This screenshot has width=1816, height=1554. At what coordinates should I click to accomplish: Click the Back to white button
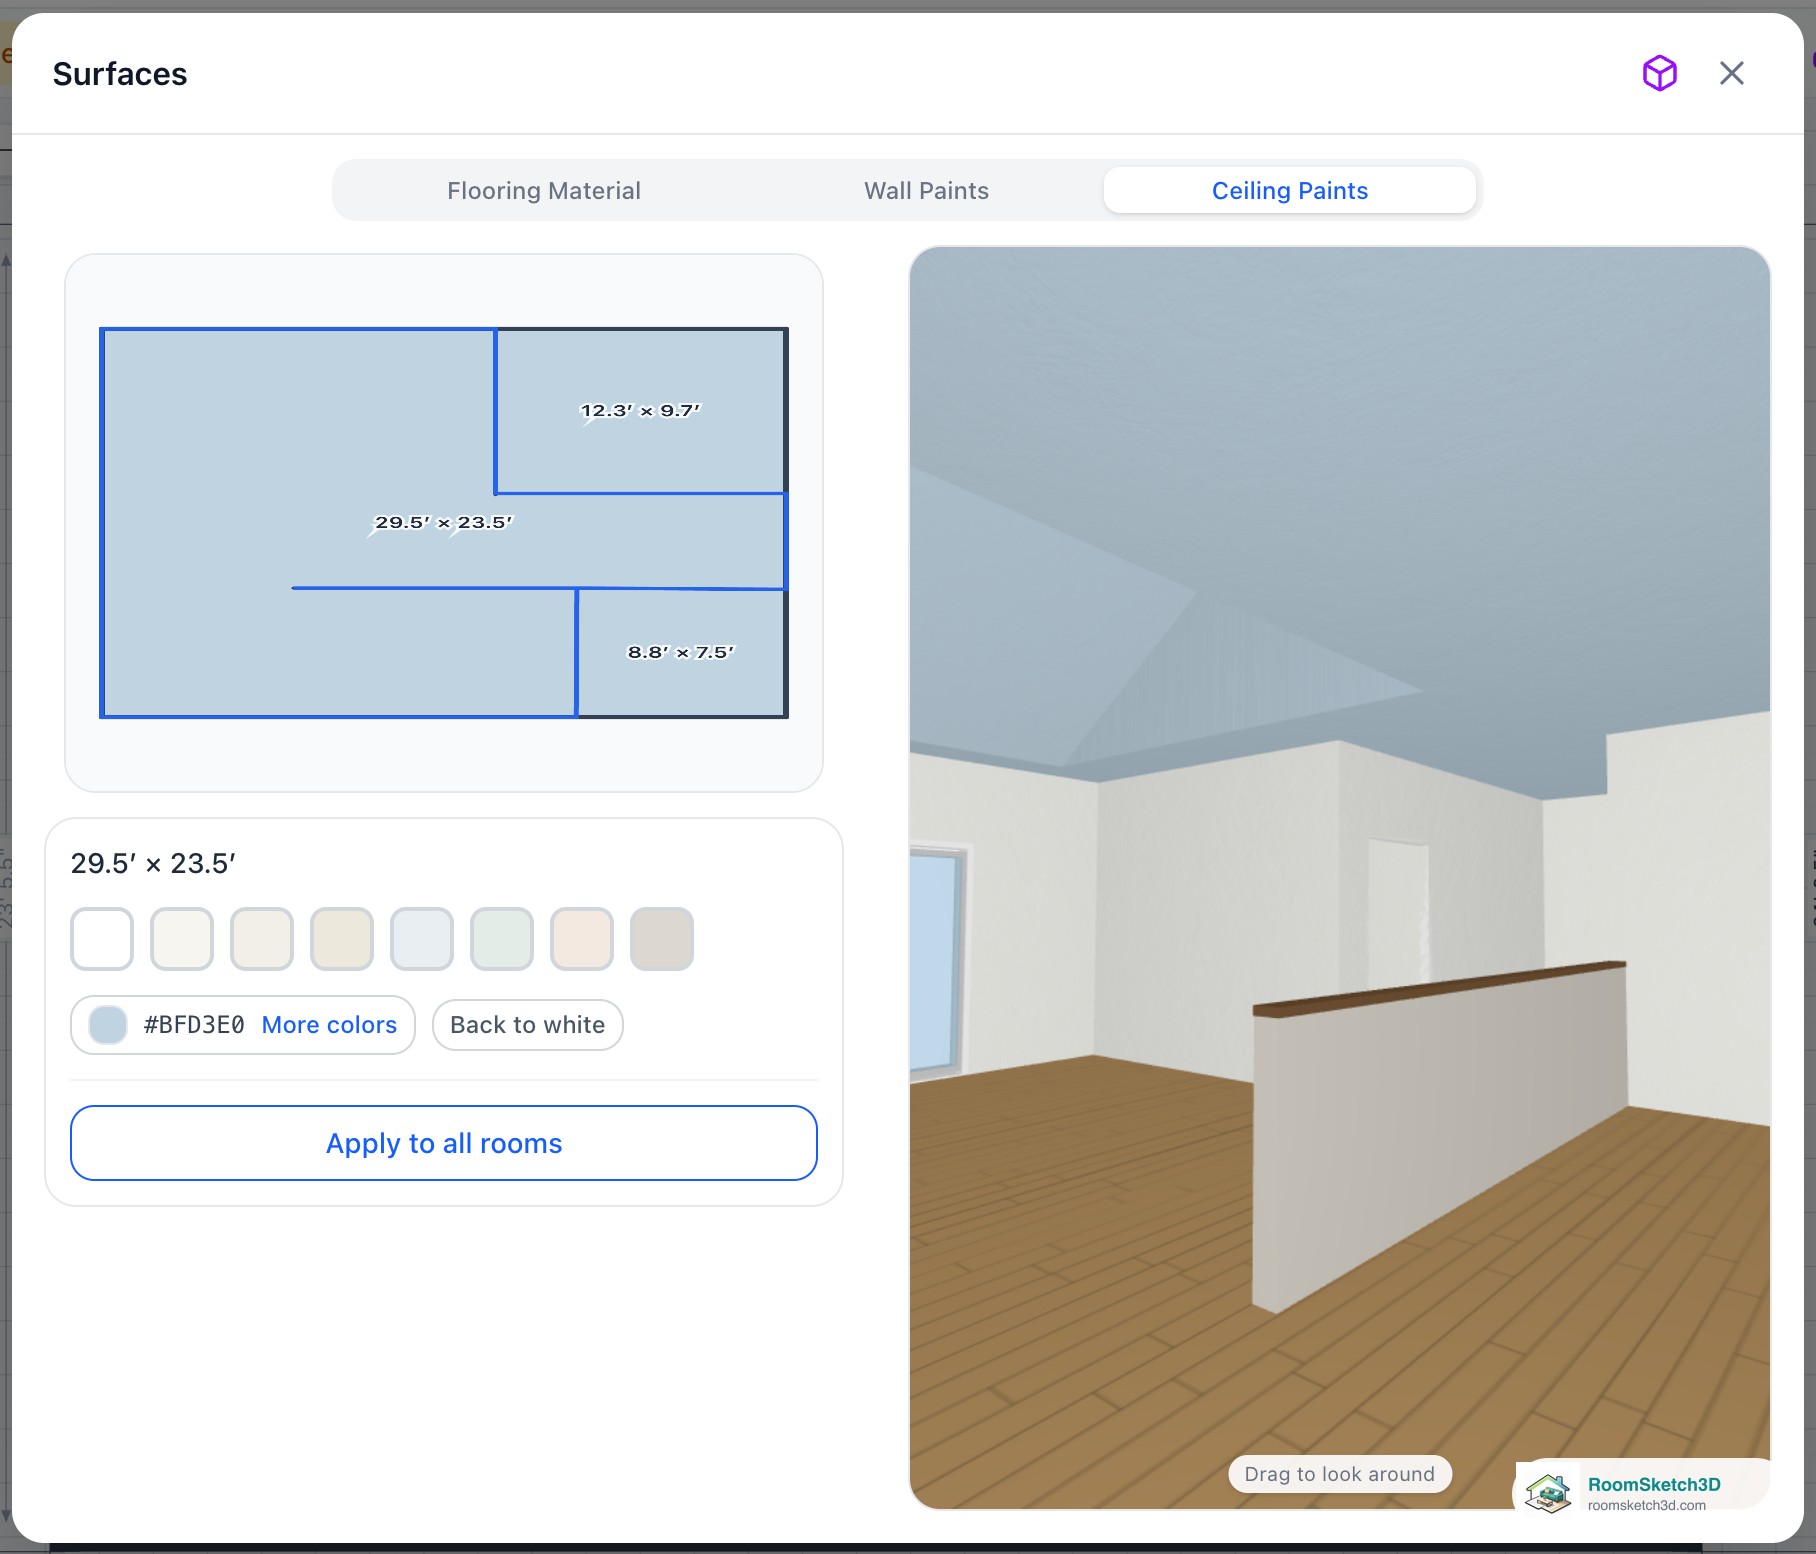[528, 1025]
